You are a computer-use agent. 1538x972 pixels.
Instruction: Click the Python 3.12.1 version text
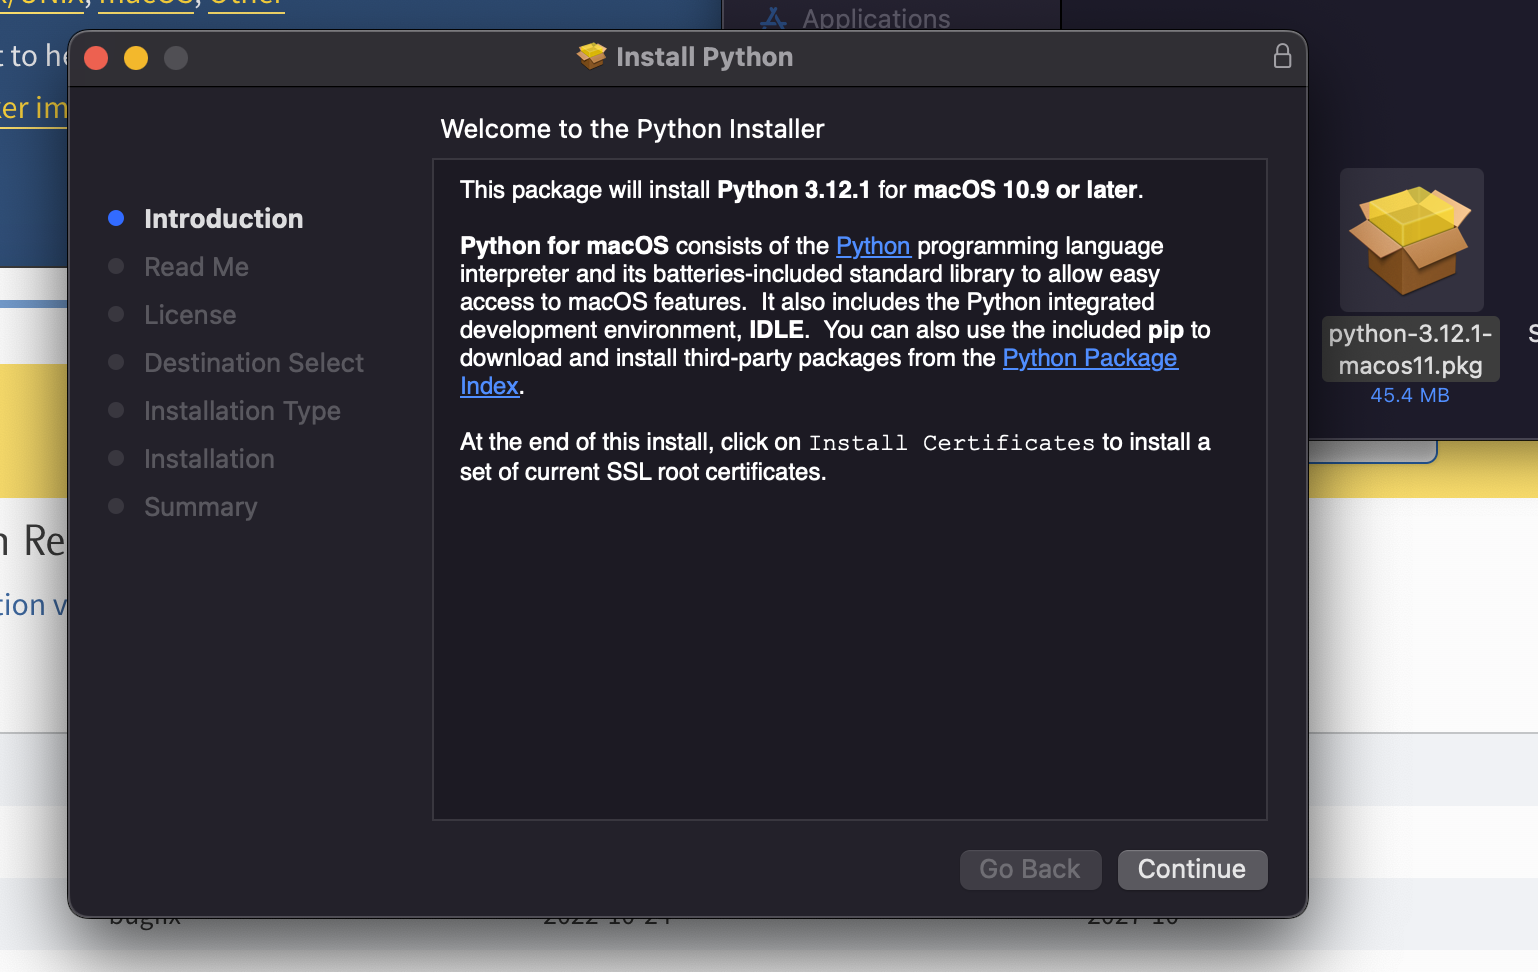tap(794, 190)
